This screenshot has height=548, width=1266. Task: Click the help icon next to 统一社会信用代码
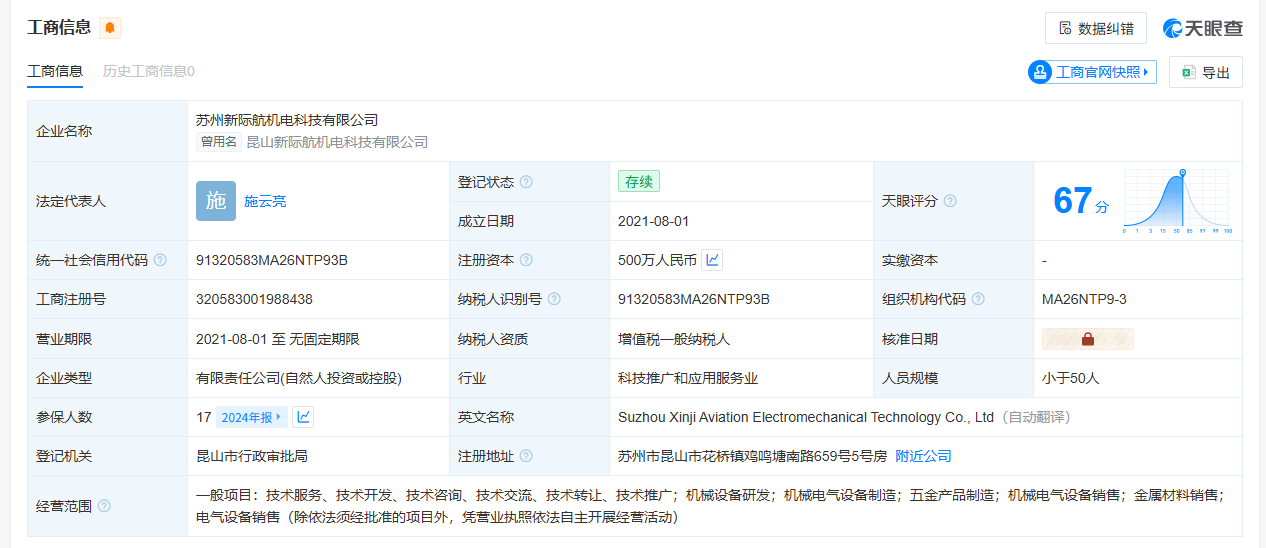160,260
